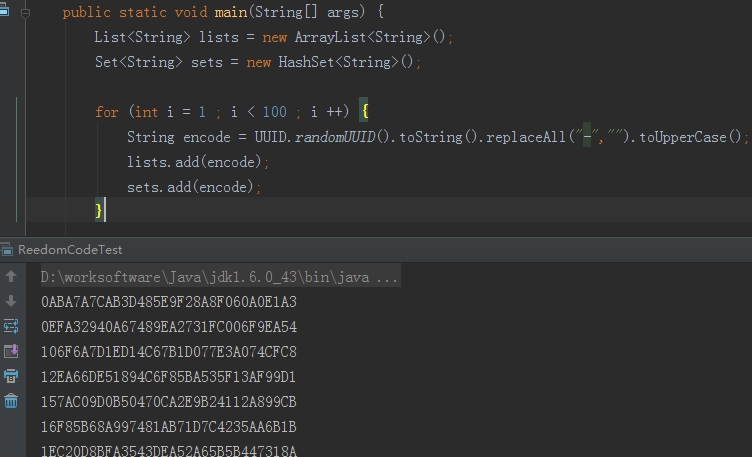Image resolution: width=752 pixels, height=457 pixels.
Task: Click randomUUID method call in code
Action: [x=335, y=137]
